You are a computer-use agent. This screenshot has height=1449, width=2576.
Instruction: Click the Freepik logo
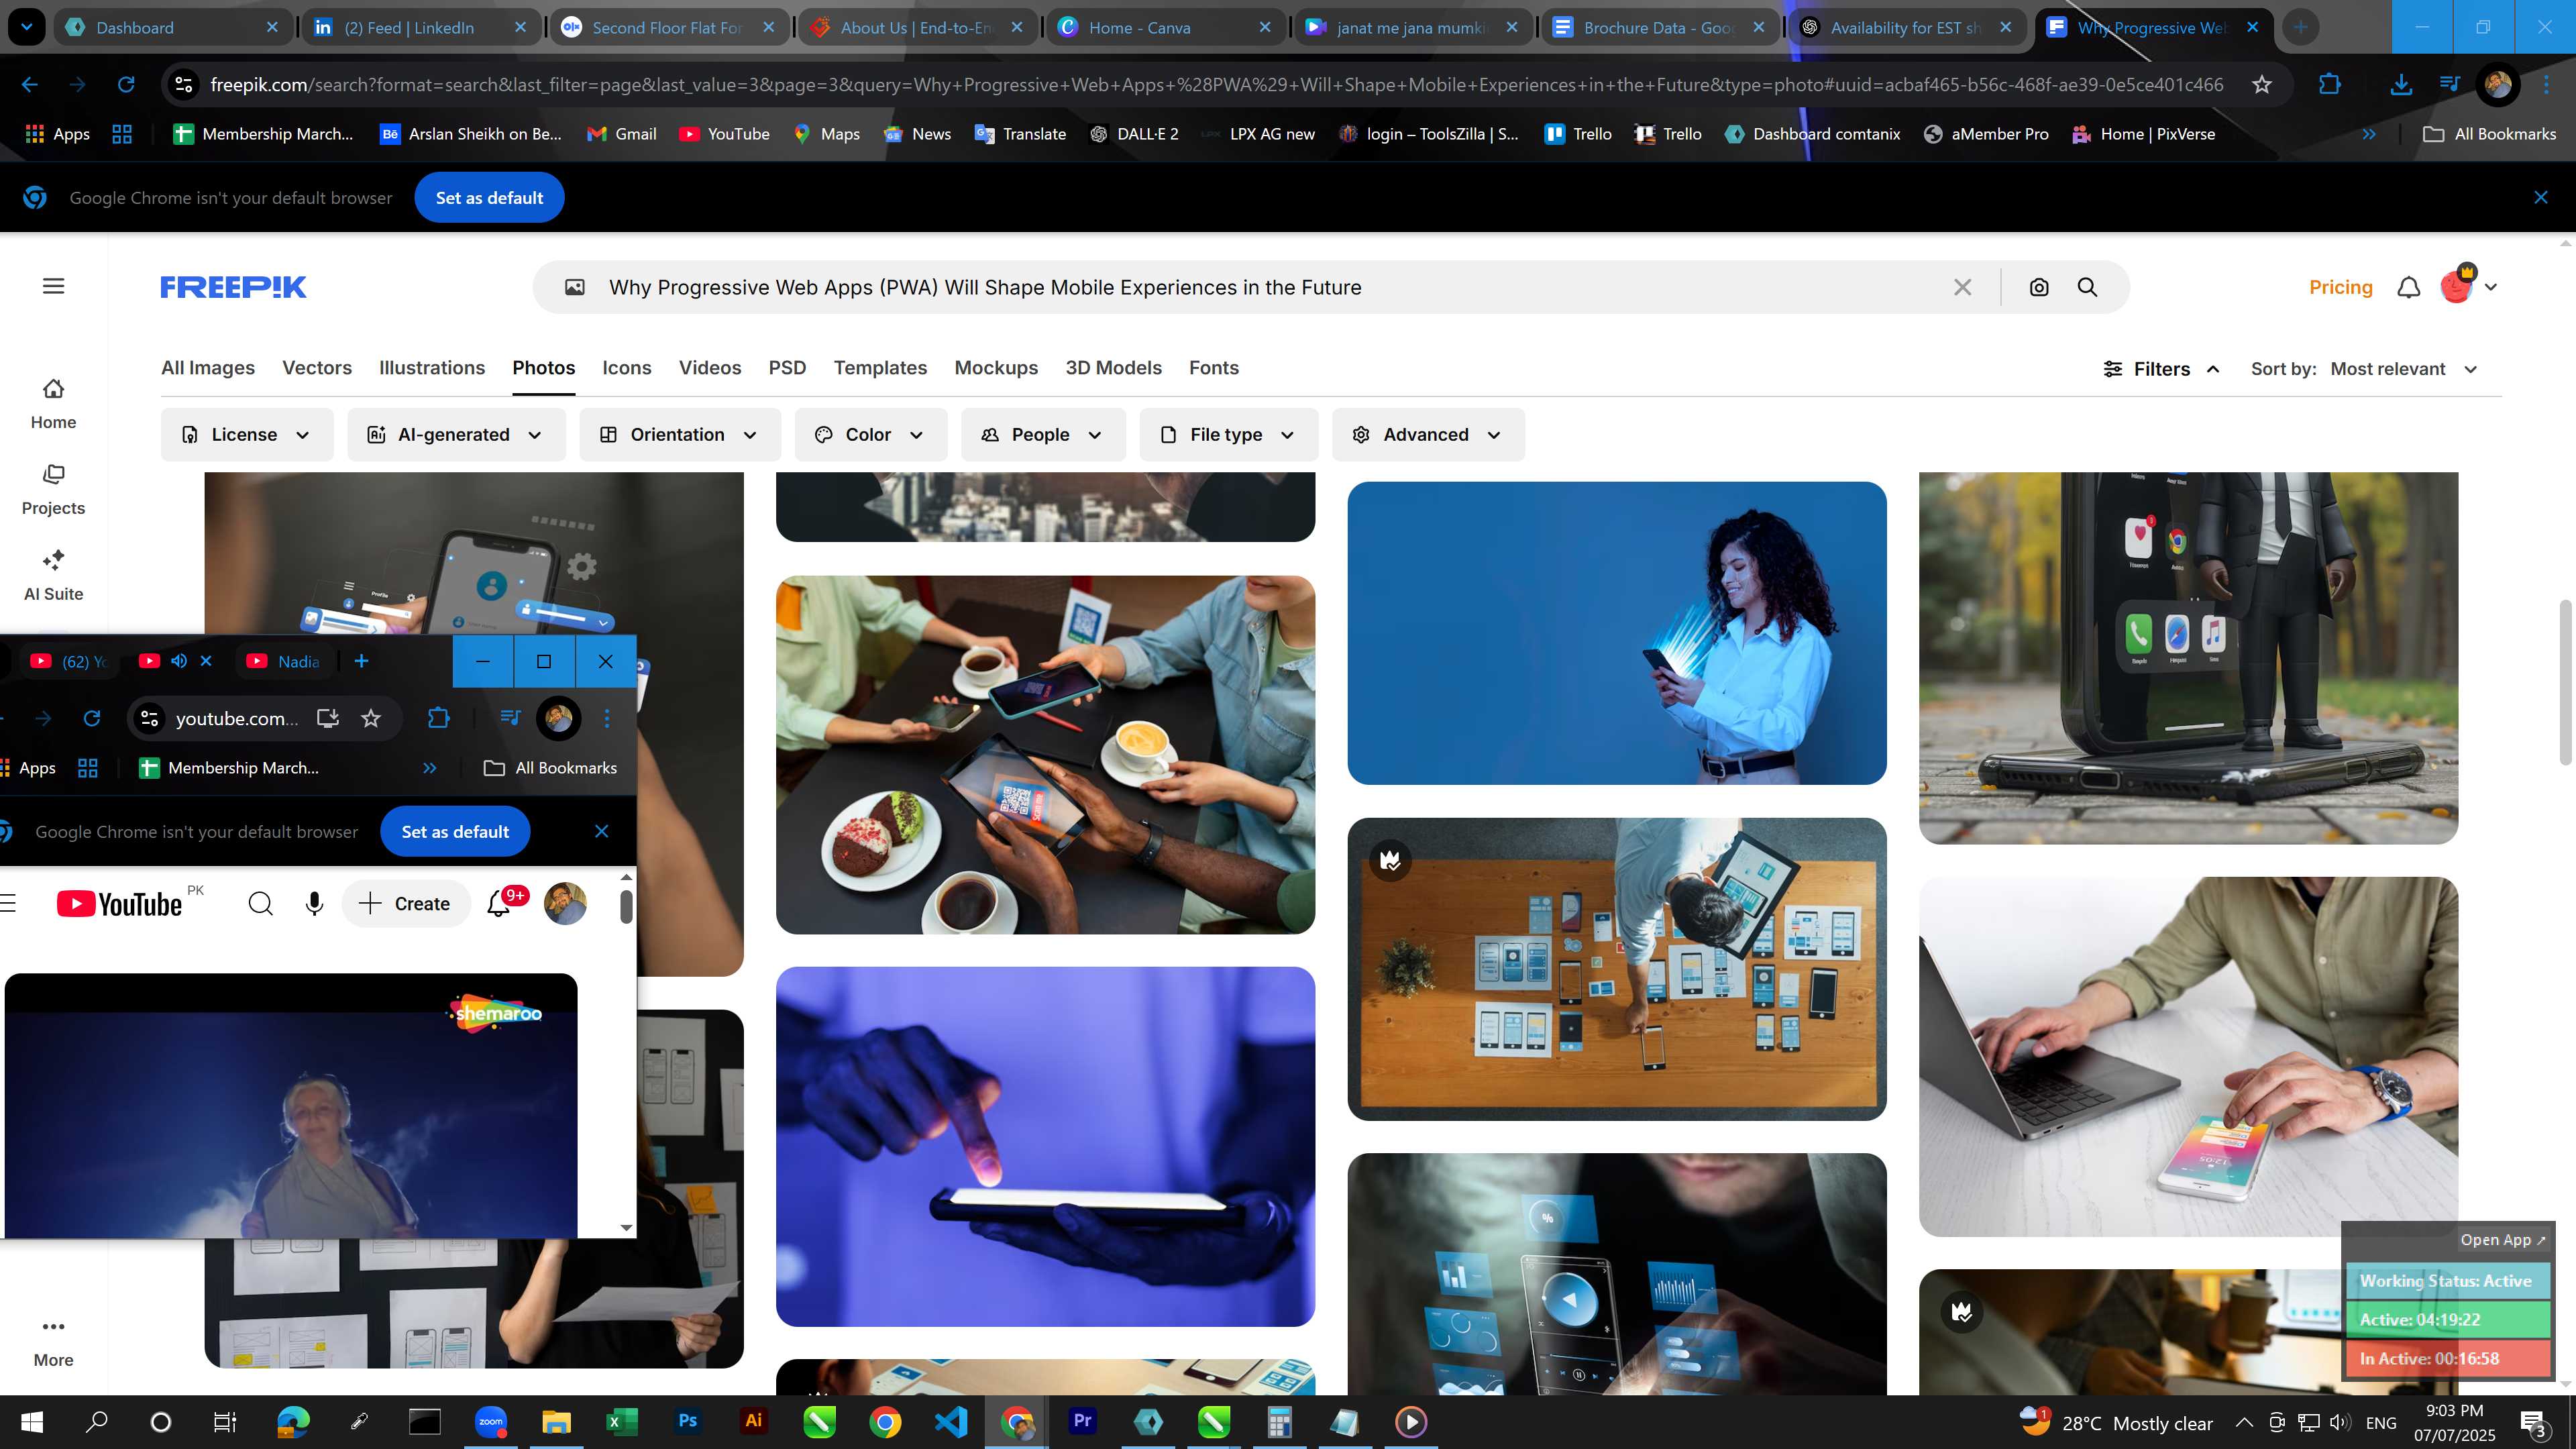click(x=233, y=287)
